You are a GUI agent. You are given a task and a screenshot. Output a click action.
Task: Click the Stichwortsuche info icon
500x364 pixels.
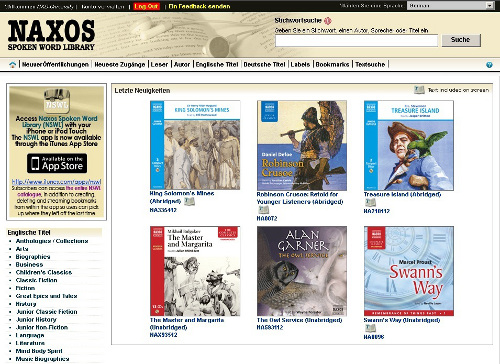click(x=328, y=21)
